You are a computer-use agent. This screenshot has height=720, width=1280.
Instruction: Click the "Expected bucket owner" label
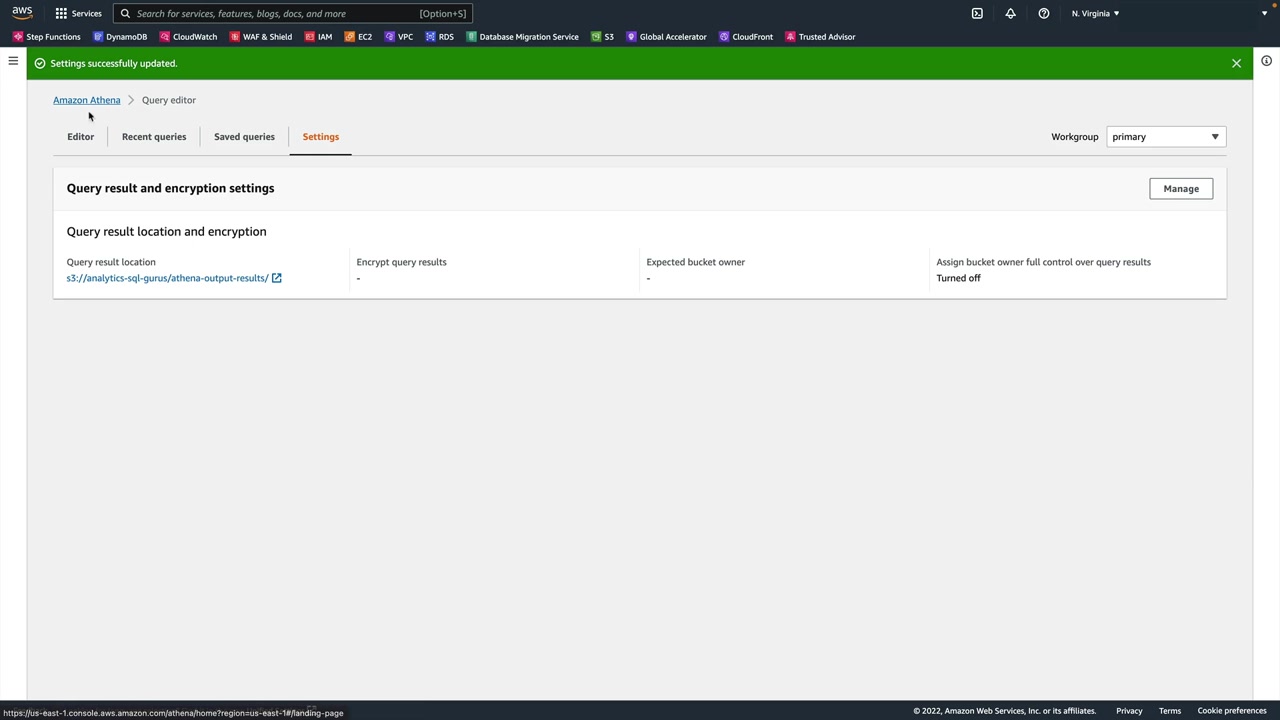pos(696,262)
